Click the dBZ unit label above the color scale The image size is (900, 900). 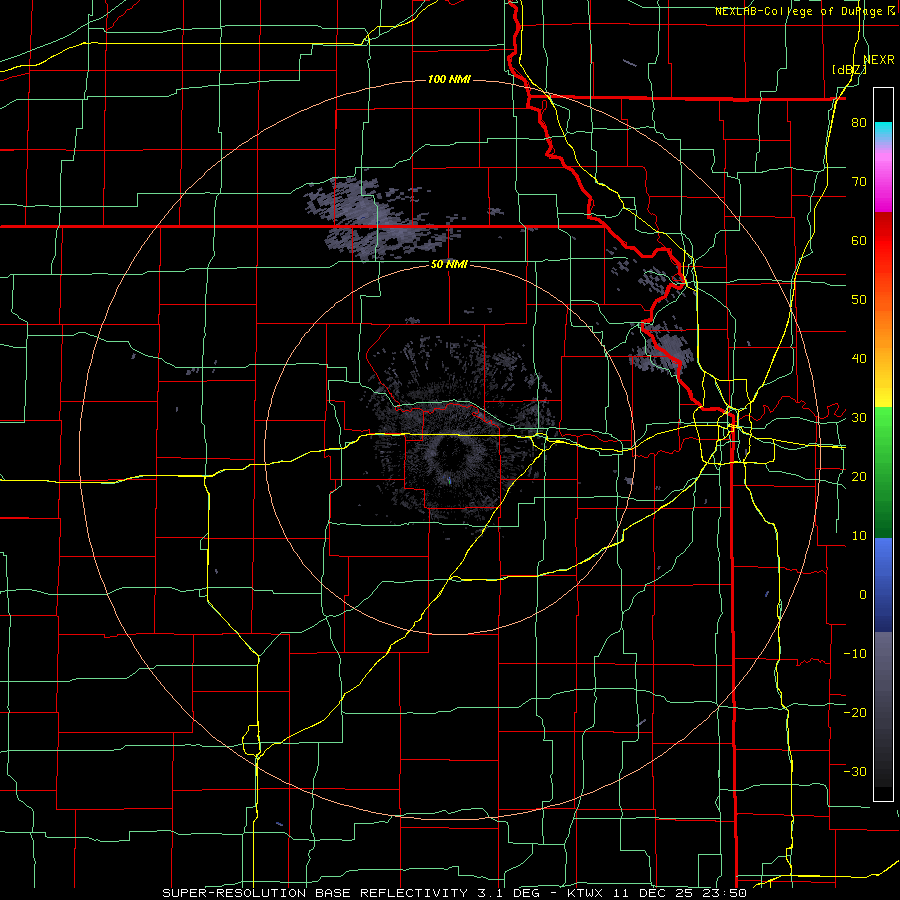(849, 70)
